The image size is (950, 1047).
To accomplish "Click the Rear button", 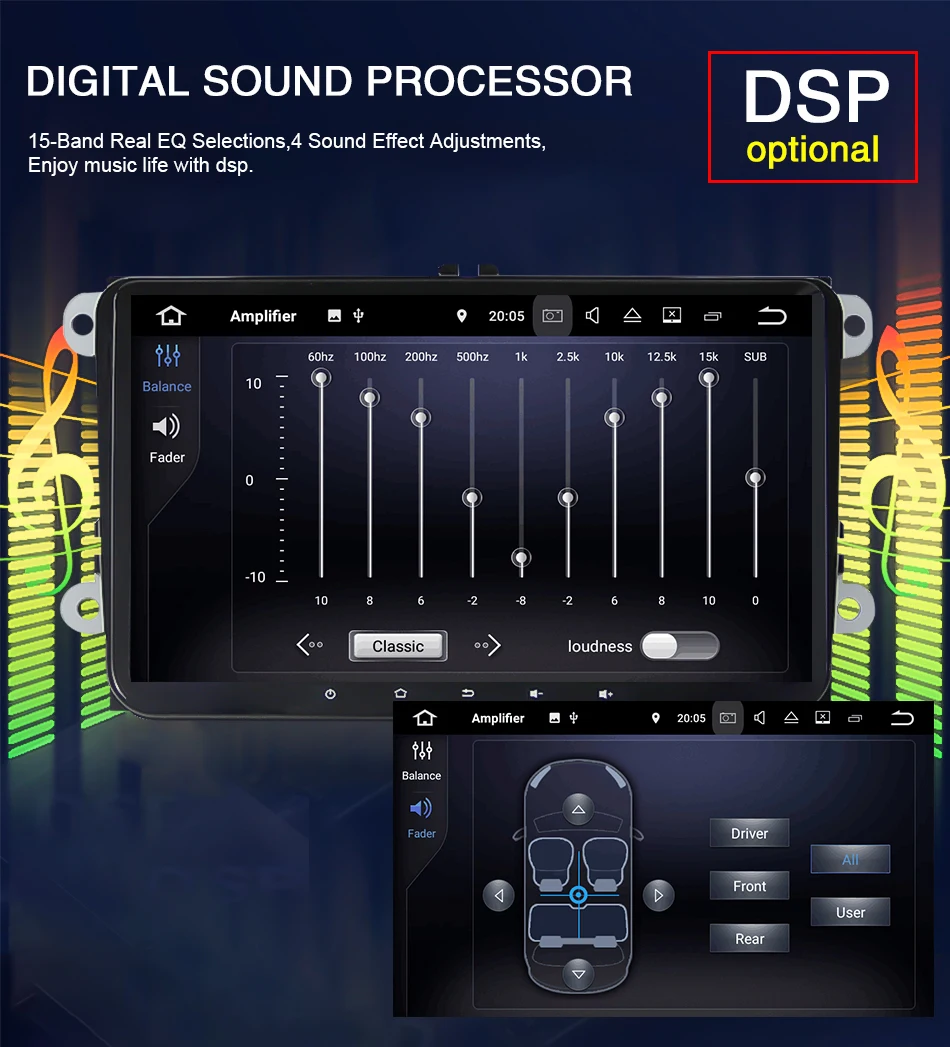I will tap(750, 938).
